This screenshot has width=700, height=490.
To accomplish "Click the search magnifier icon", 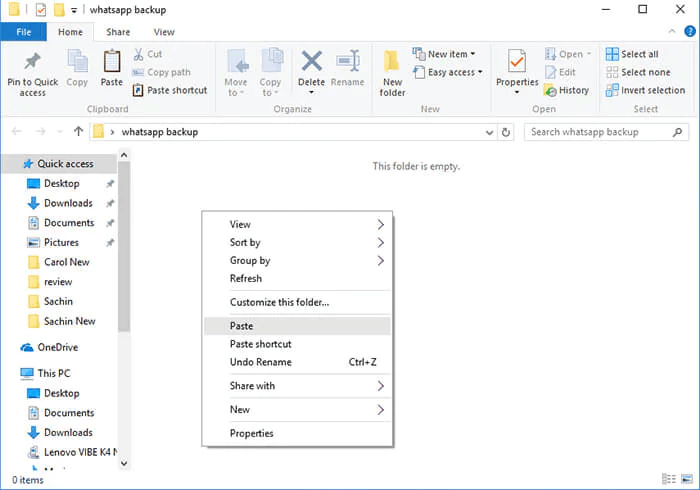I will (x=677, y=132).
